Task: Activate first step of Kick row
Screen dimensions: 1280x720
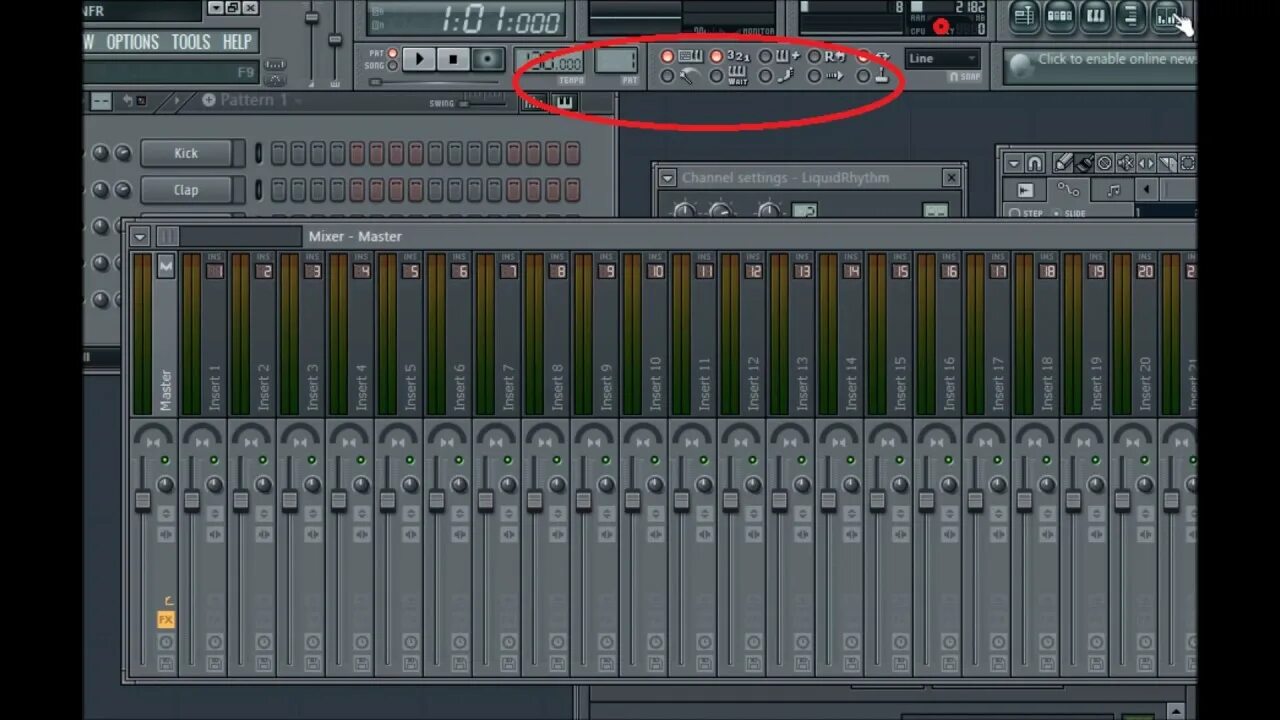Action: tap(278, 153)
